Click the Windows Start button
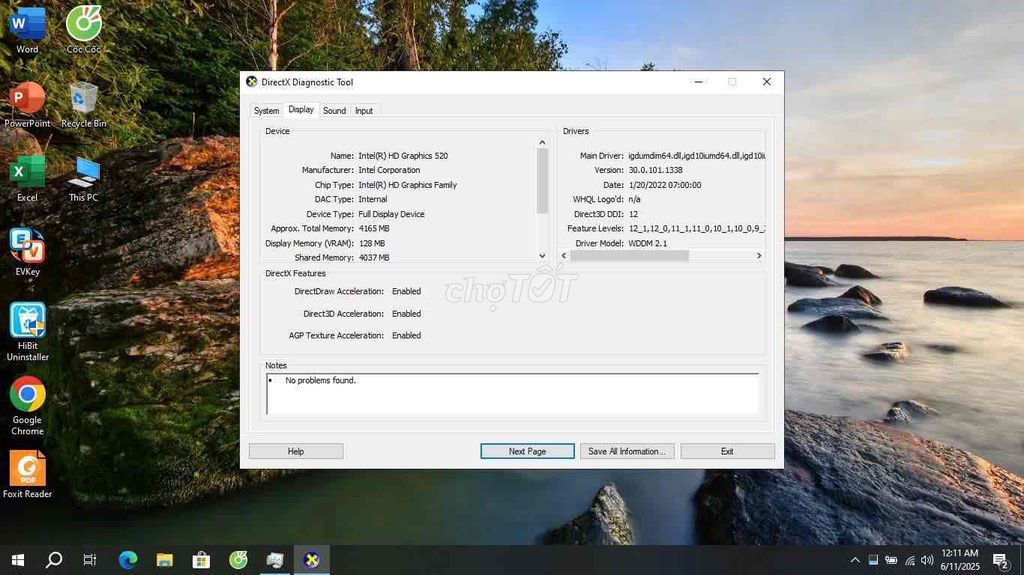Image resolution: width=1024 pixels, height=575 pixels. tap(18, 560)
